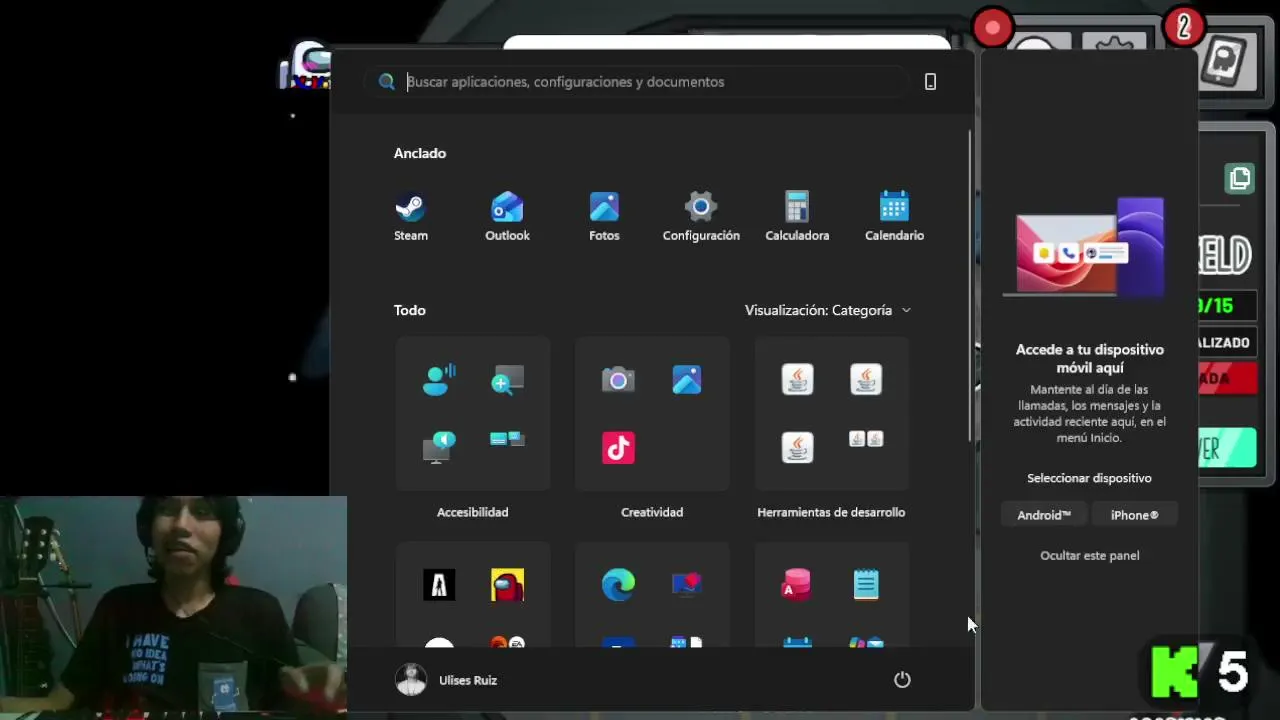
Task: Click the power button in Start menu
Action: click(902, 680)
